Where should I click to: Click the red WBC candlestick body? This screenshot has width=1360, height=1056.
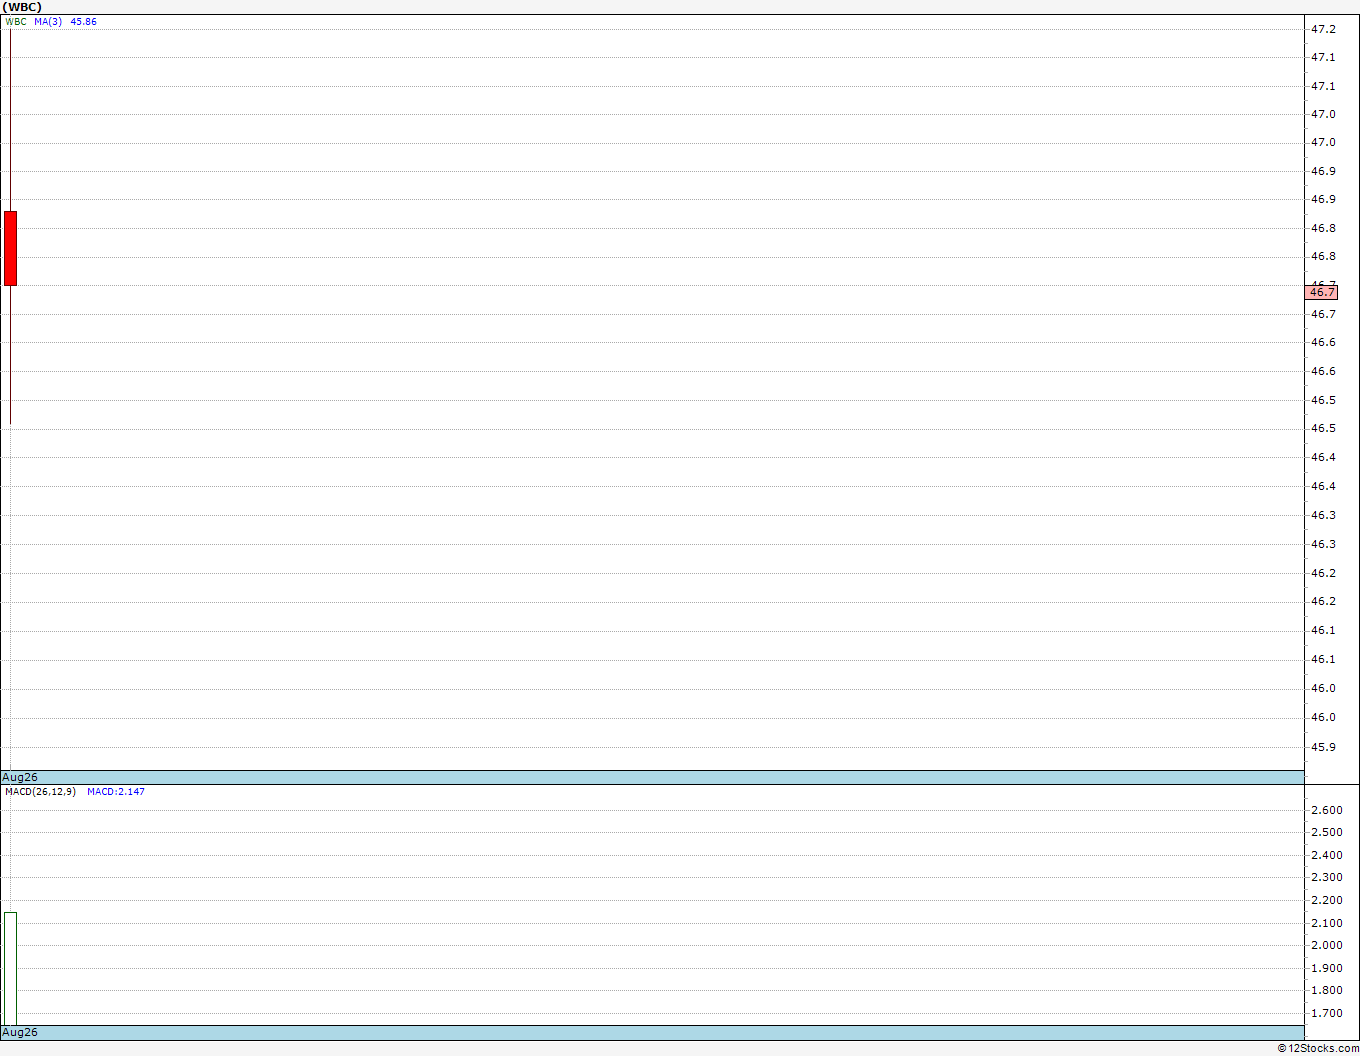[10, 248]
